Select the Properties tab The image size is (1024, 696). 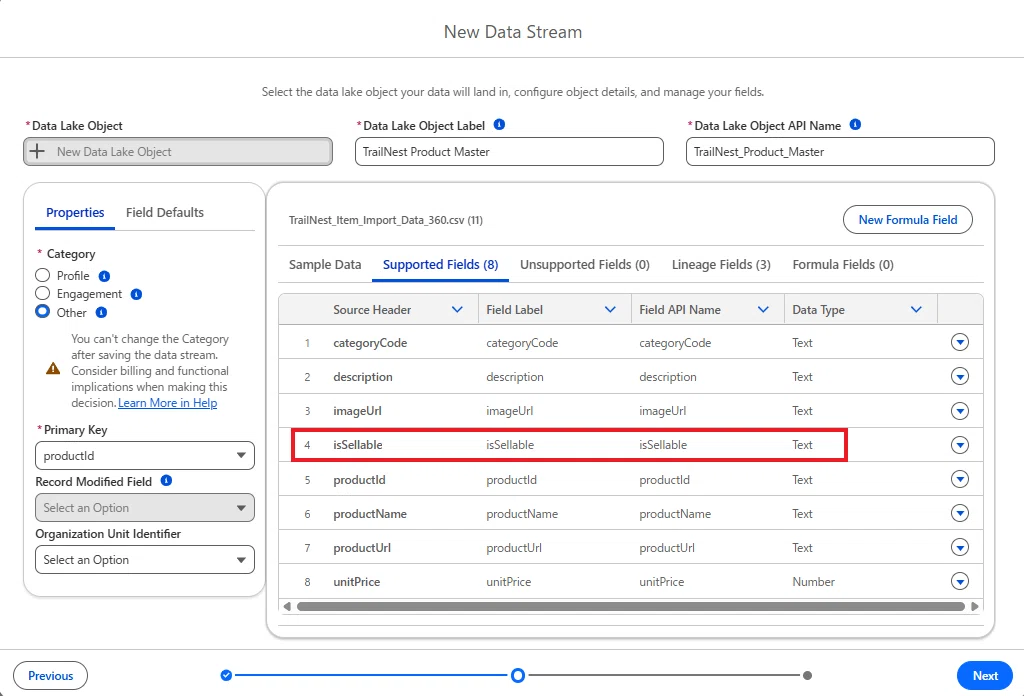pos(75,212)
